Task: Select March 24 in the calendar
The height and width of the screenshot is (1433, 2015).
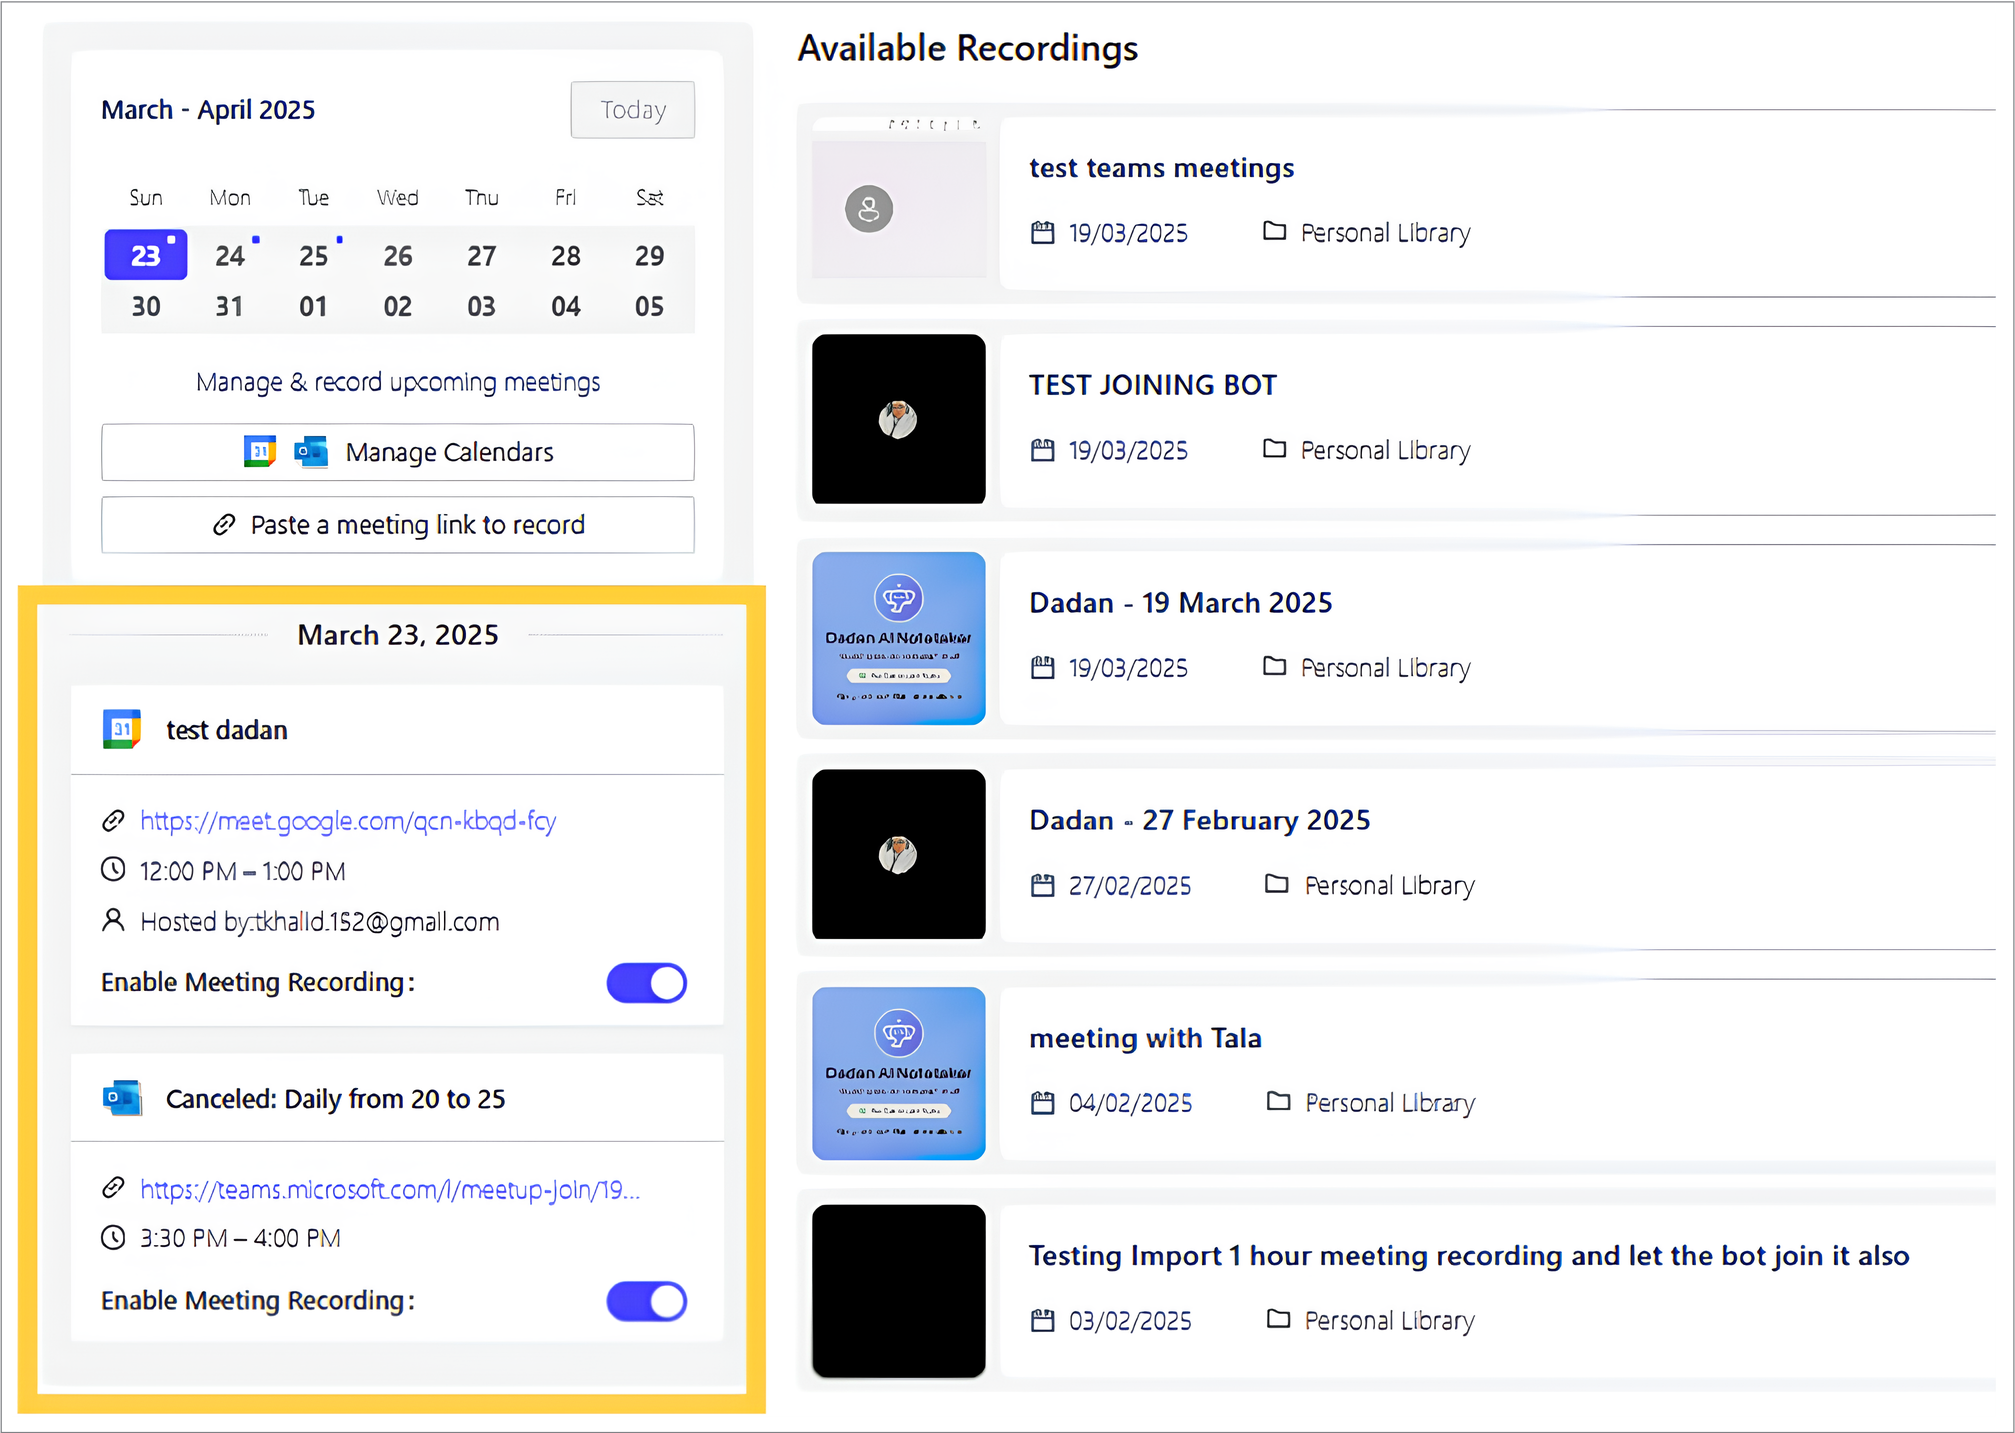Action: pos(230,256)
